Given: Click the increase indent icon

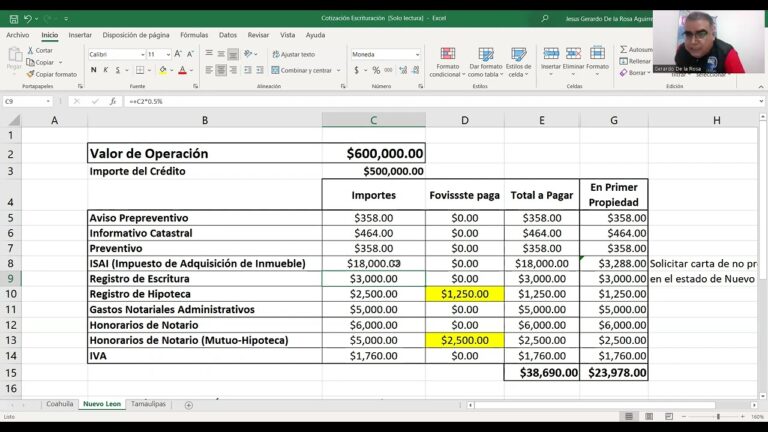Looking at the screenshot, I should 260,70.
